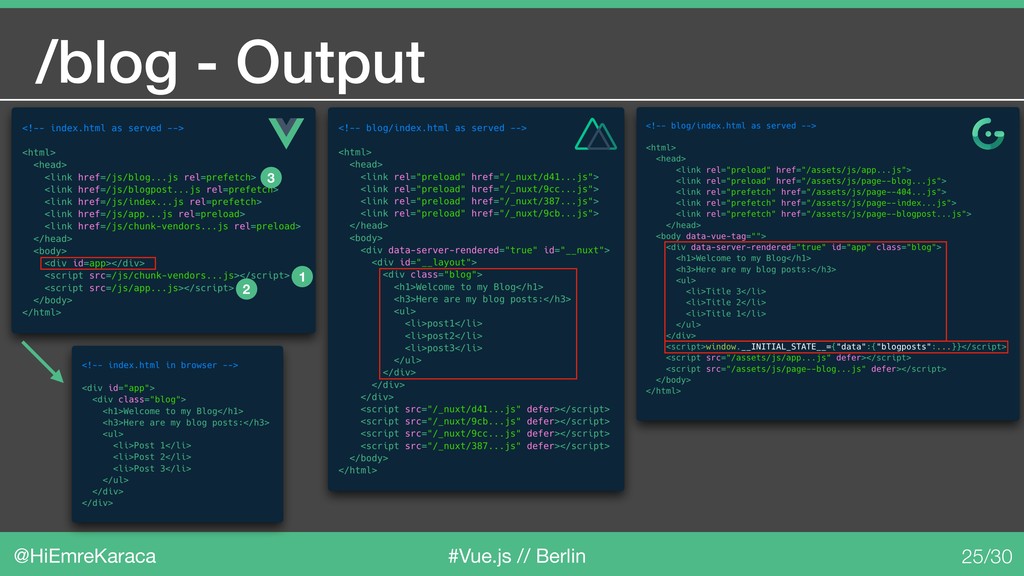Image resolution: width=1024 pixels, height=576 pixels.
Task: Click the prefetch link "/assets/js/page--index...js"
Action: [816, 203]
